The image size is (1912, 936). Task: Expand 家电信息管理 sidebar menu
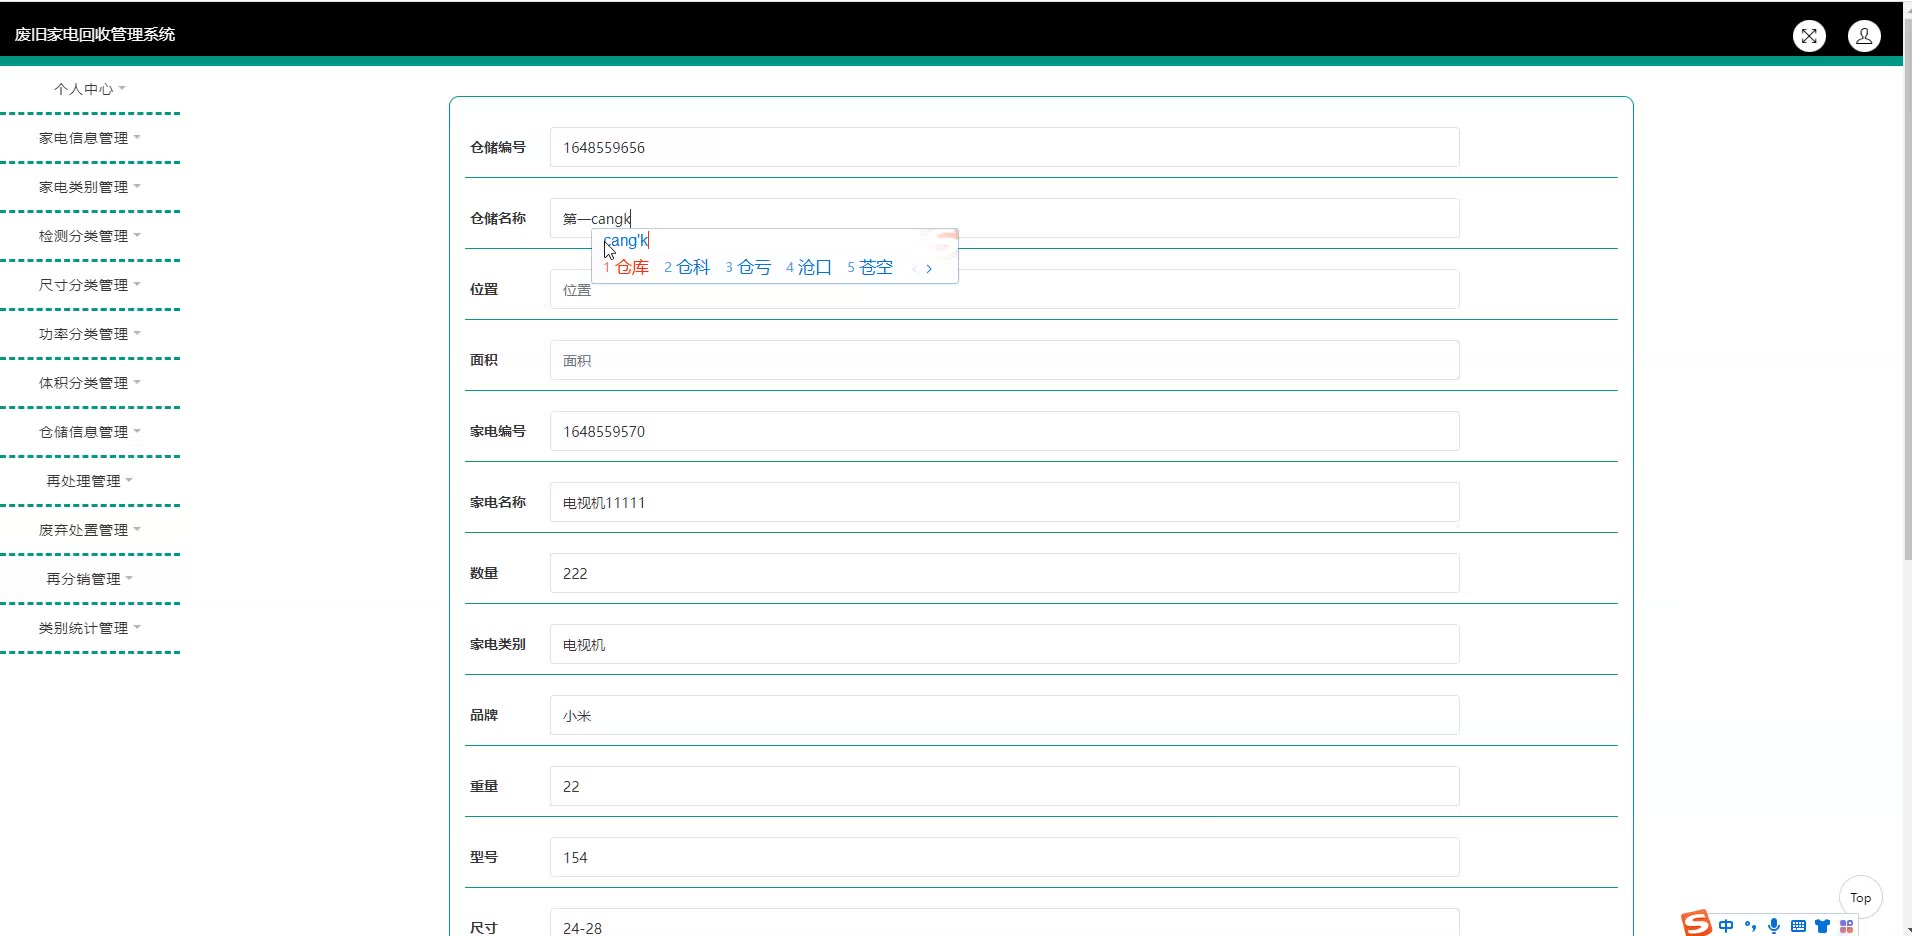(90, 138)
